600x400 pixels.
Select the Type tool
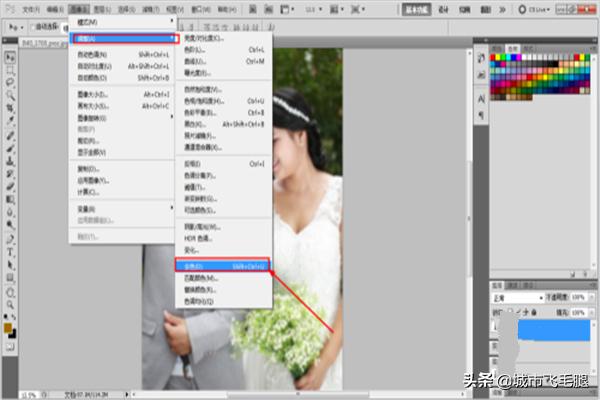coord(10,252)
